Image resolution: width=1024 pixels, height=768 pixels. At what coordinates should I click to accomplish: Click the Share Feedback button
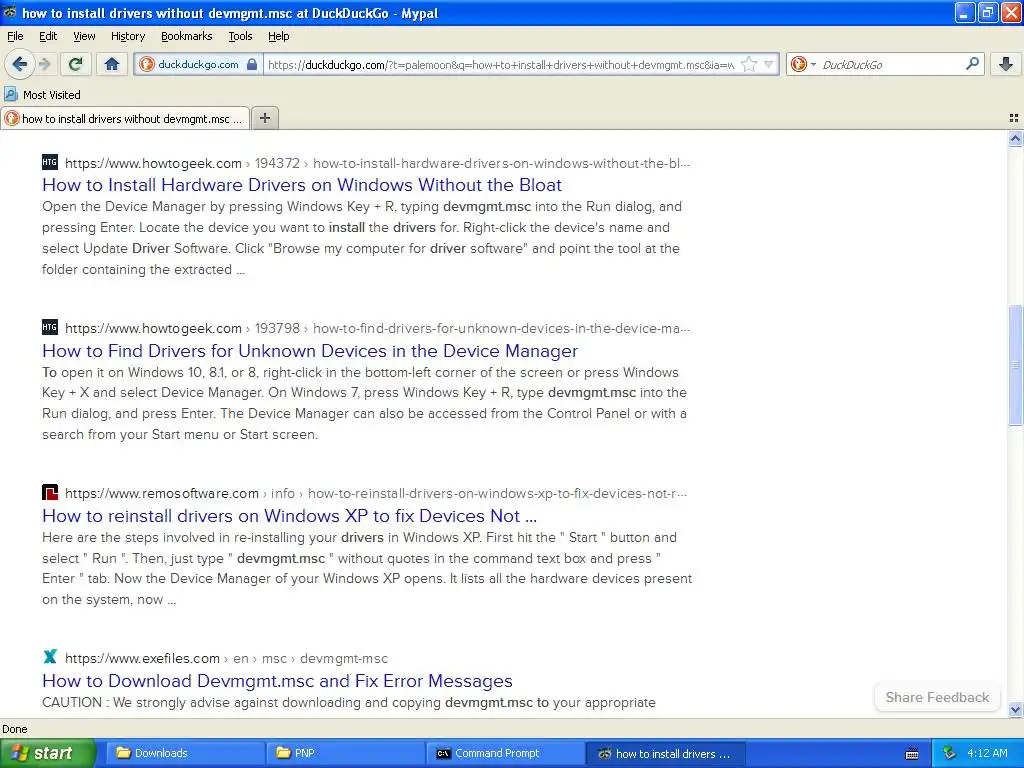[937, 697]
